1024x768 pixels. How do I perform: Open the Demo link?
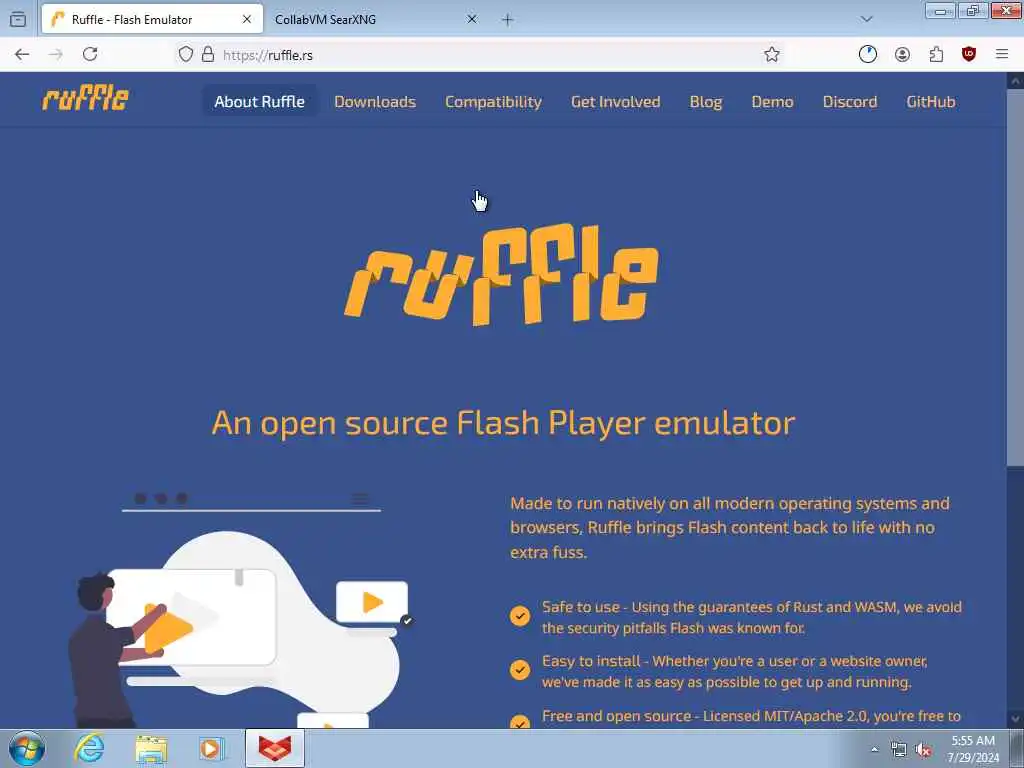pyautogui.click(x=773, y=102)
